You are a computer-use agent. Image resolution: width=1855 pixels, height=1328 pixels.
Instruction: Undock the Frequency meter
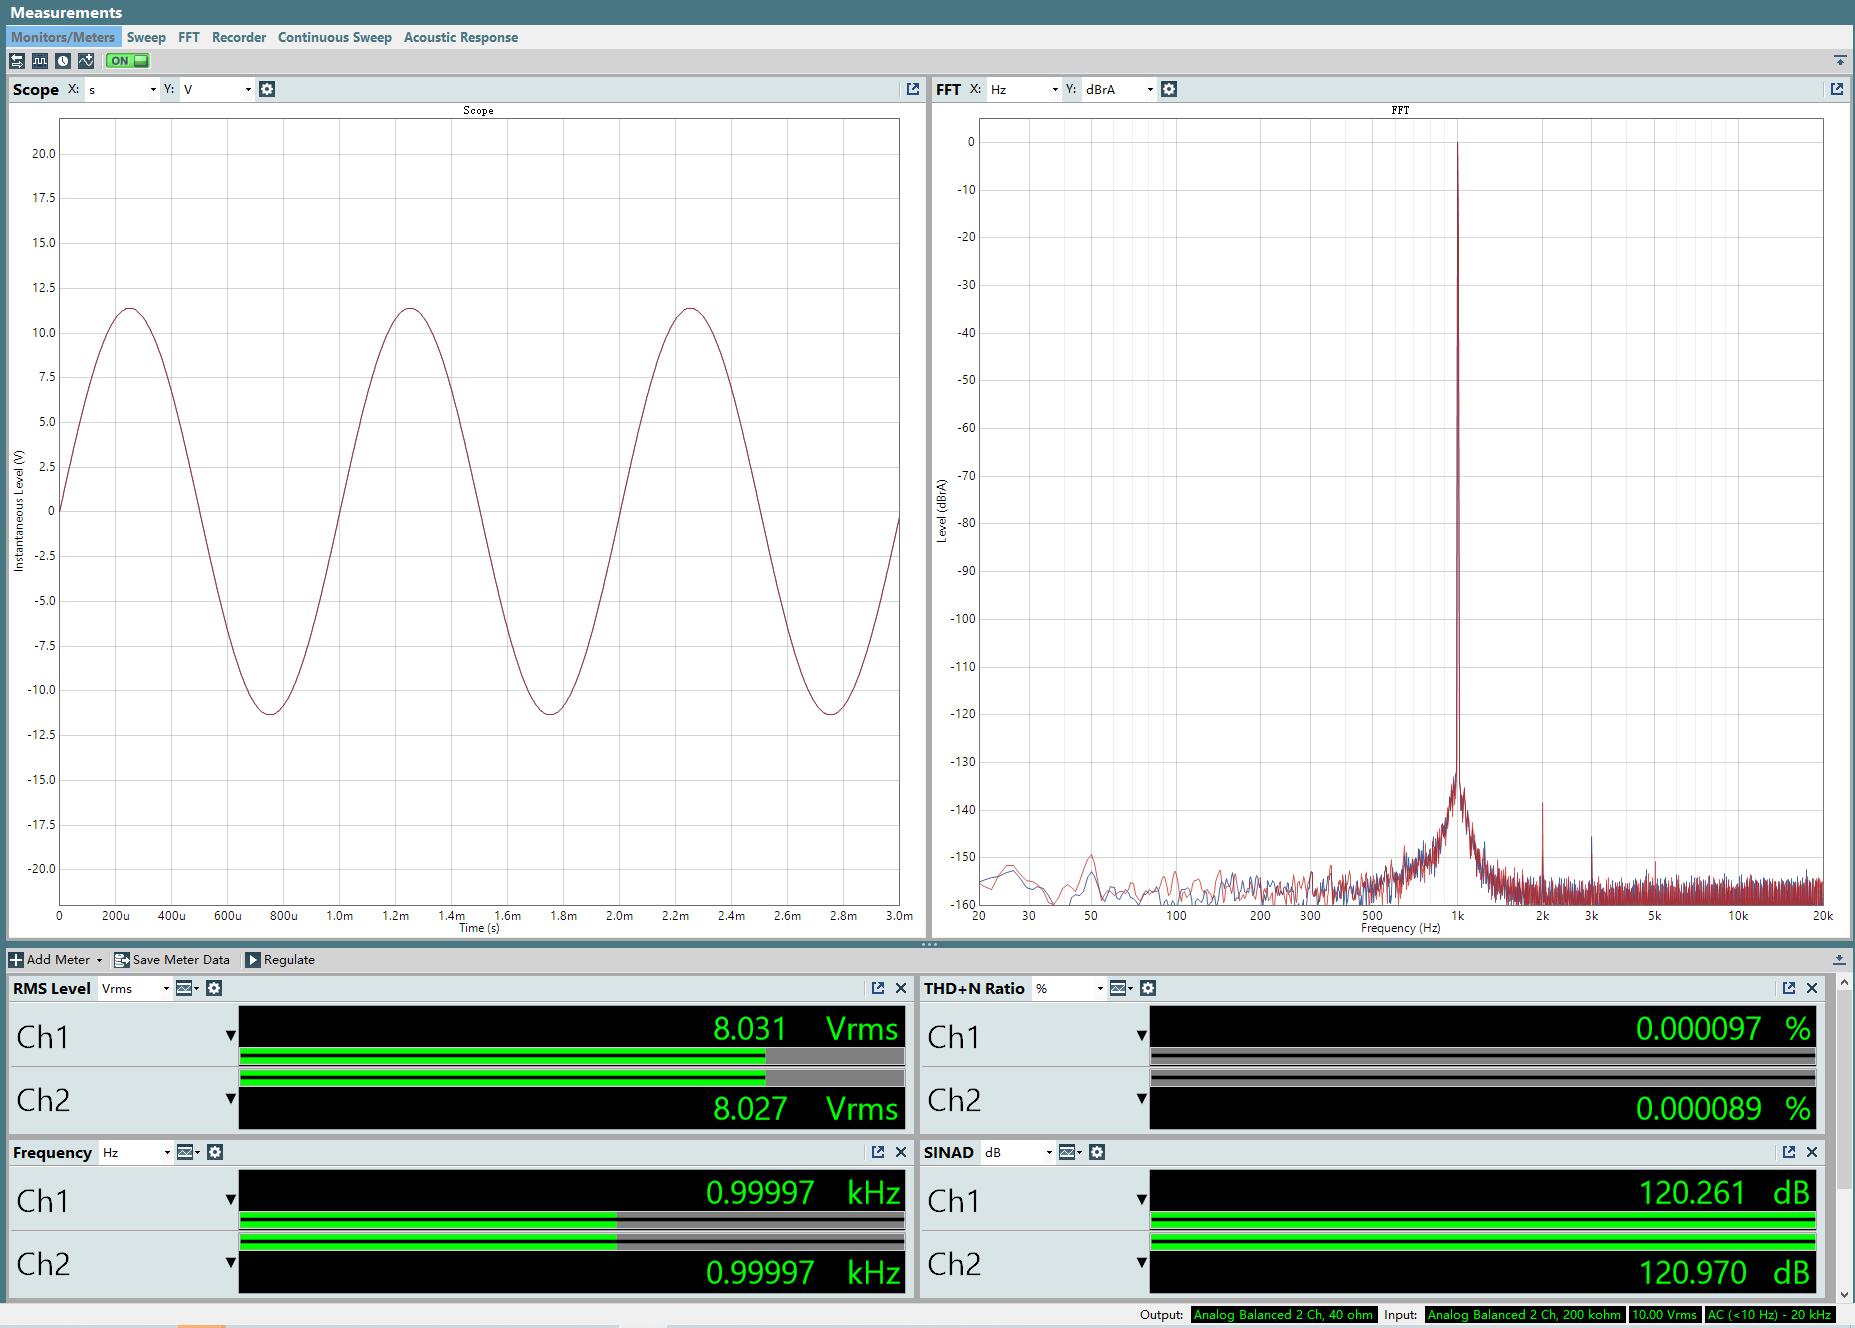tap(878, 1152)
